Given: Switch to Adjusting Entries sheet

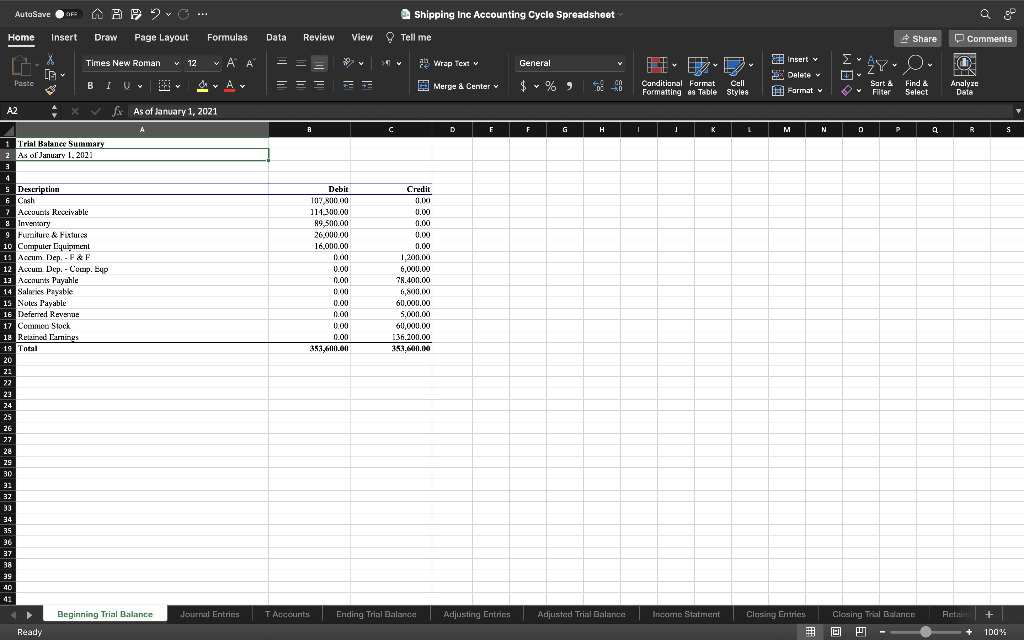Looking at the screenshot, I should point(477,615).
